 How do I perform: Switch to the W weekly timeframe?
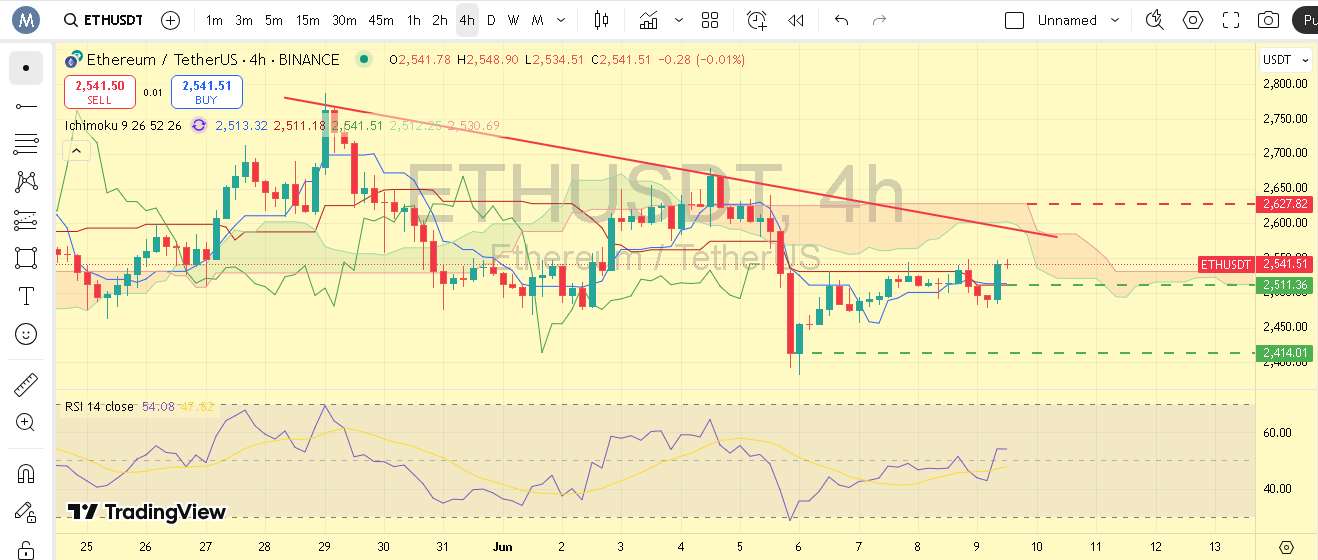[x=513, y=20]
